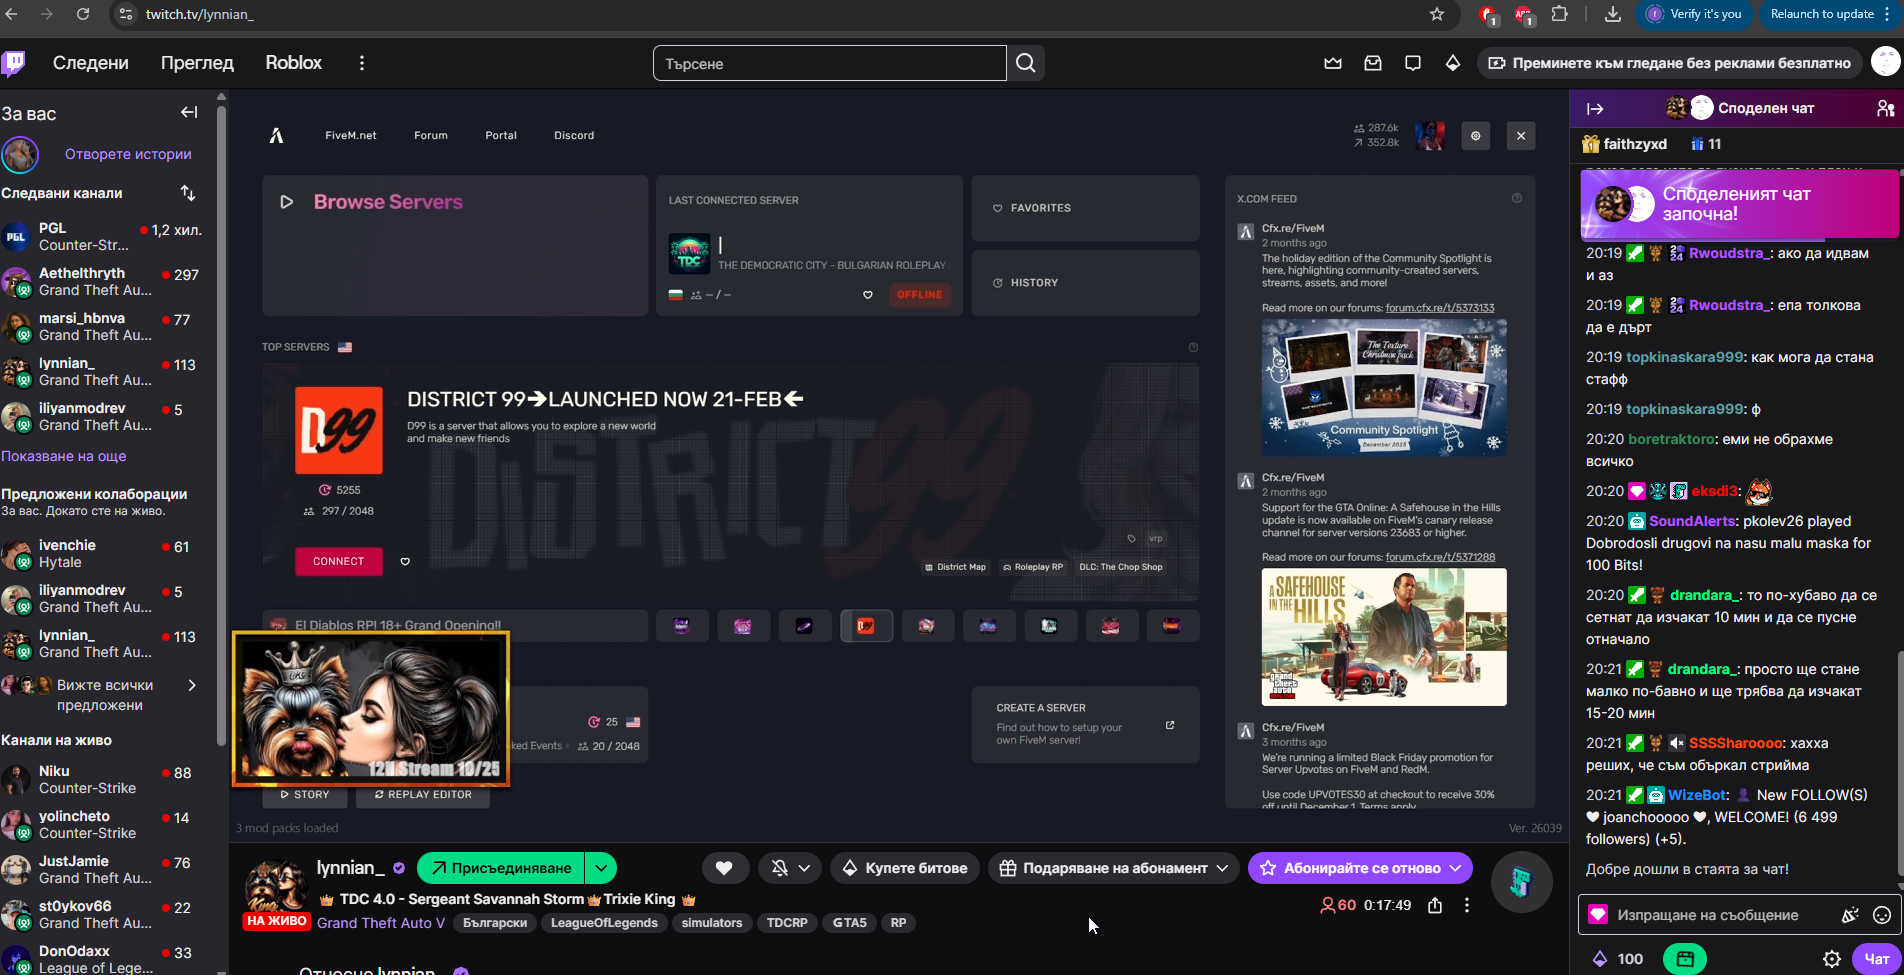The height and width of the screenshot is (975, 1904).
Task: Click the LeagueOfLegends stream tag
Action: (x=604, y=923)
